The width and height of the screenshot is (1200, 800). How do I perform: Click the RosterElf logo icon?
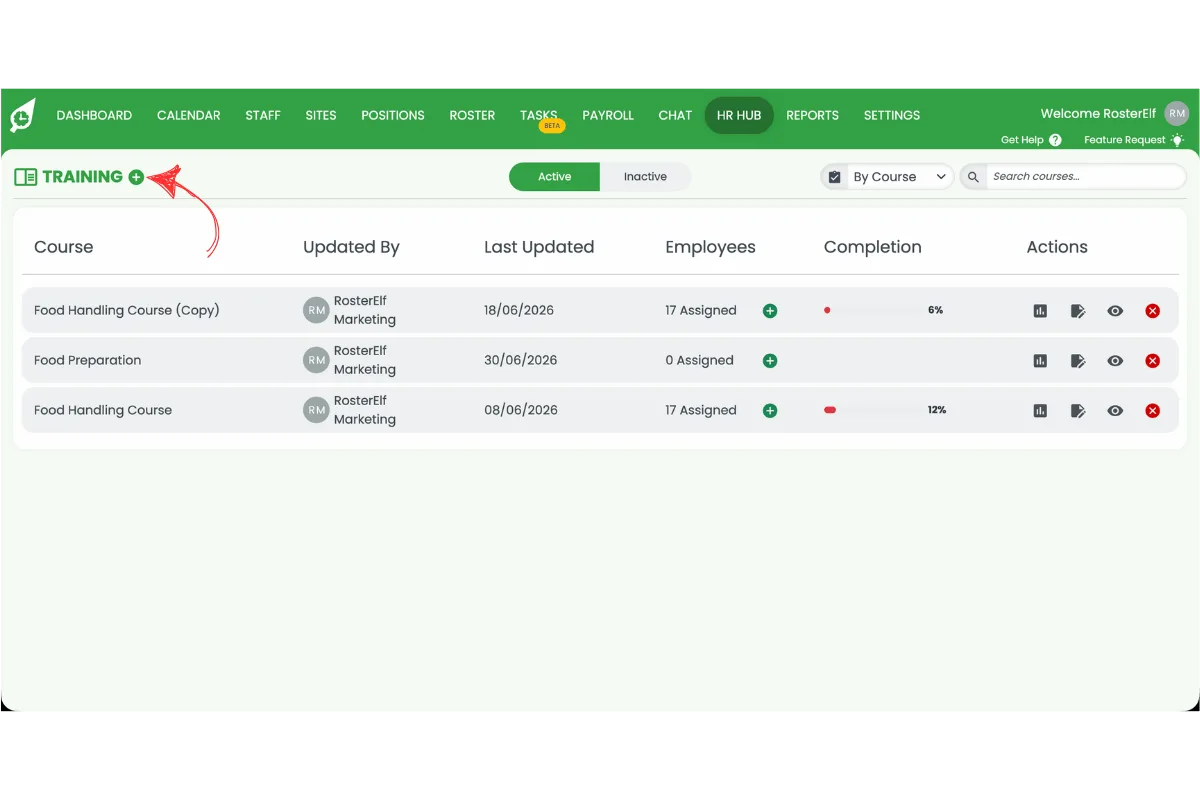coord(23,115)
